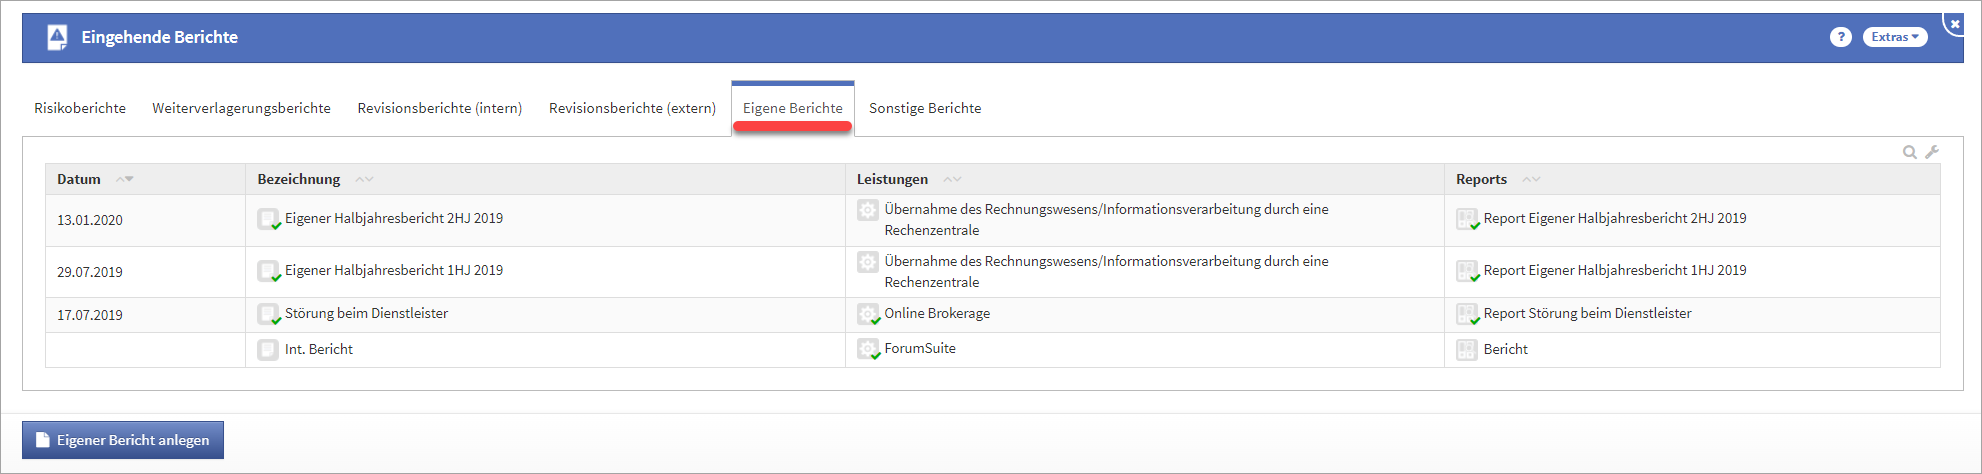Switch to the Risikoberichte tab

pos(80,108)
